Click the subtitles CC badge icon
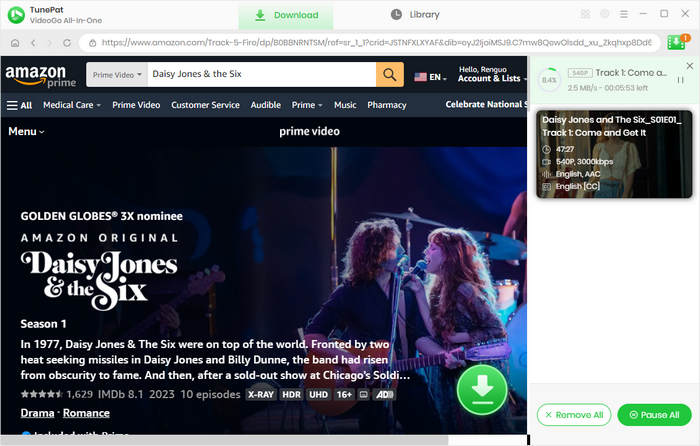The width and height of the screenshot is (700, 446). pyautogui.click(x=364, y=395)
